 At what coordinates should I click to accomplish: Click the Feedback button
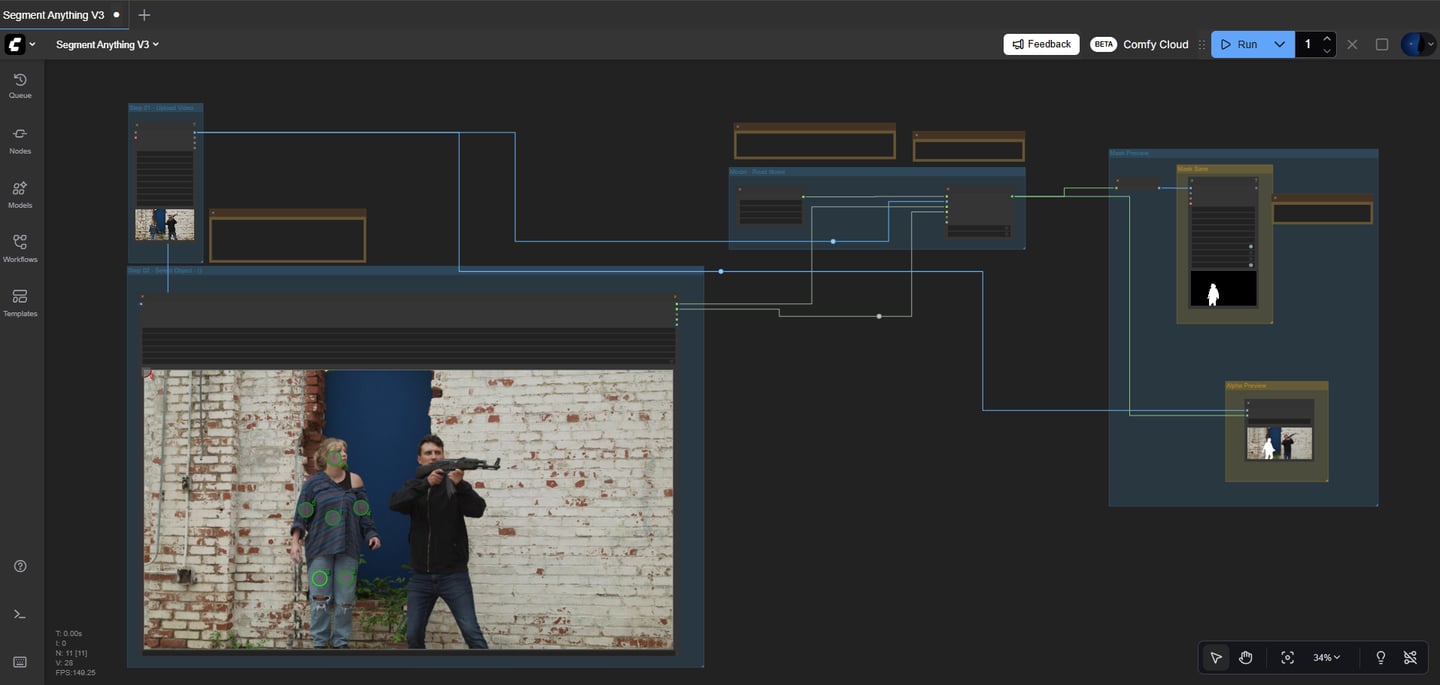click(x=1041, y=44)
